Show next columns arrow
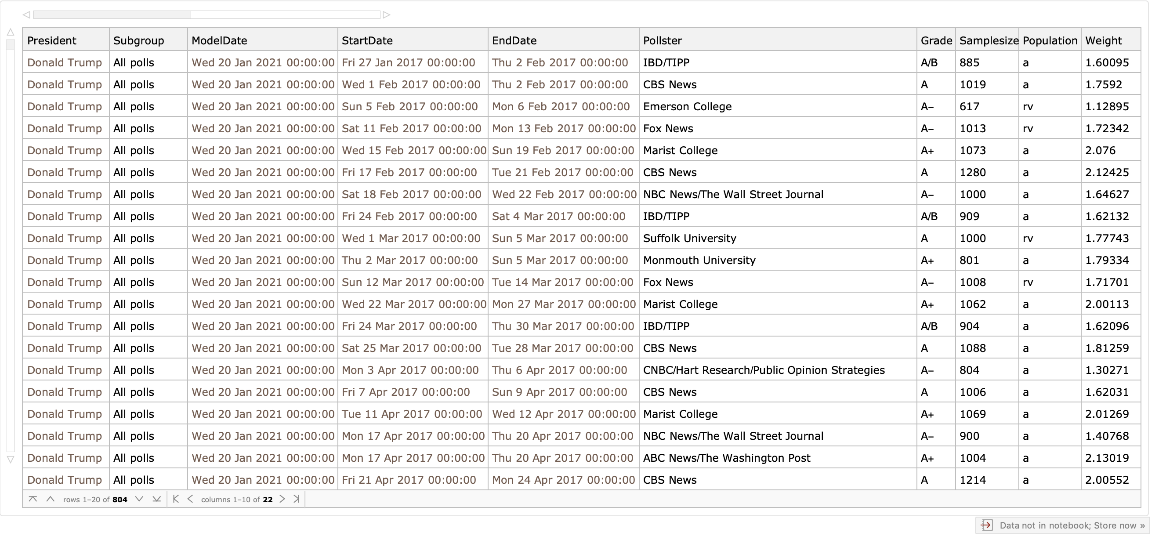 pos(282,499)
